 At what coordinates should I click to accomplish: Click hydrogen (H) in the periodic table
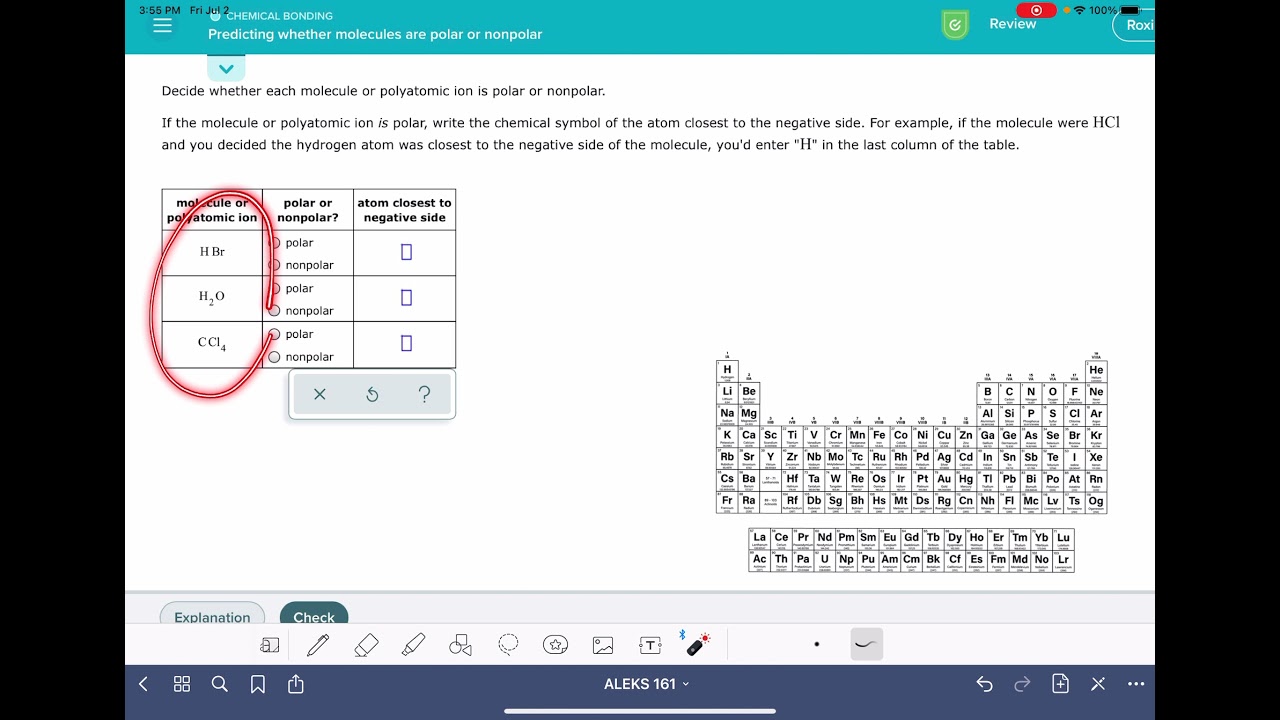(727, 372)
